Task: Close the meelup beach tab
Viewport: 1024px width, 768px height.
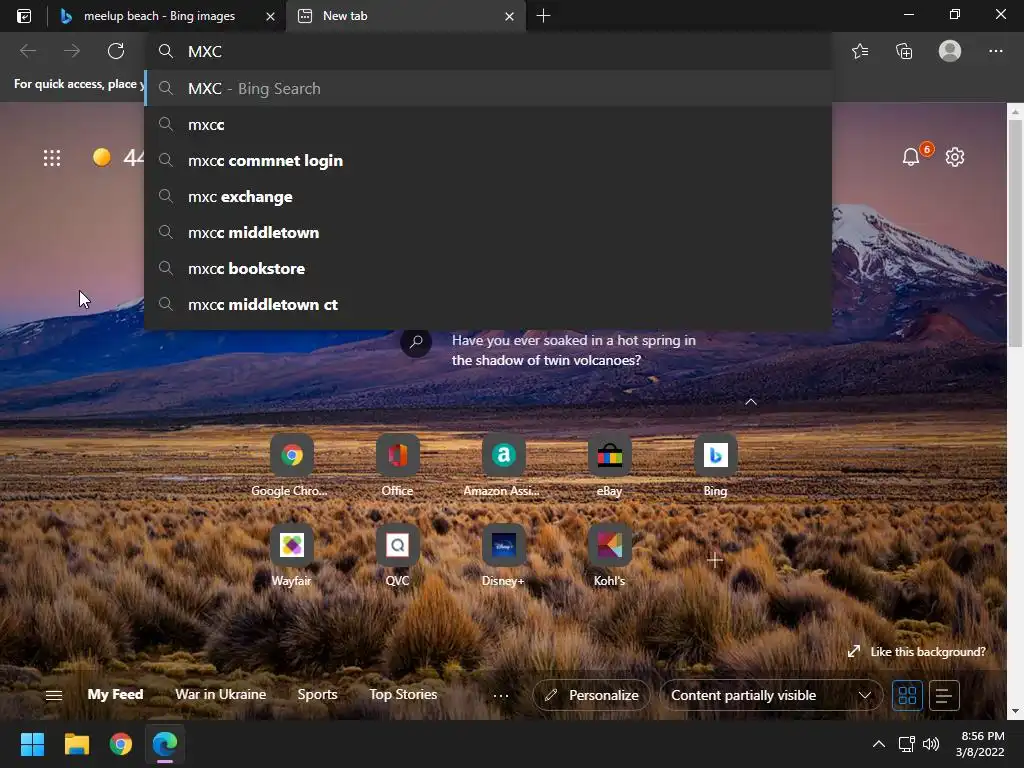Action: click(270, 16)
